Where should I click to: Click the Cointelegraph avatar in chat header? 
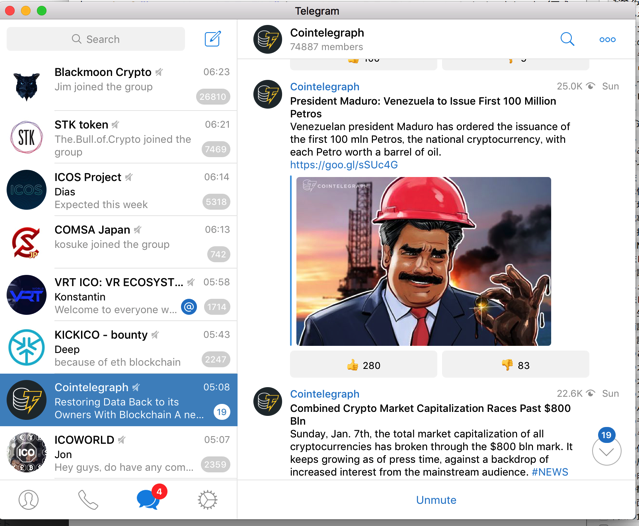(267, 40)
